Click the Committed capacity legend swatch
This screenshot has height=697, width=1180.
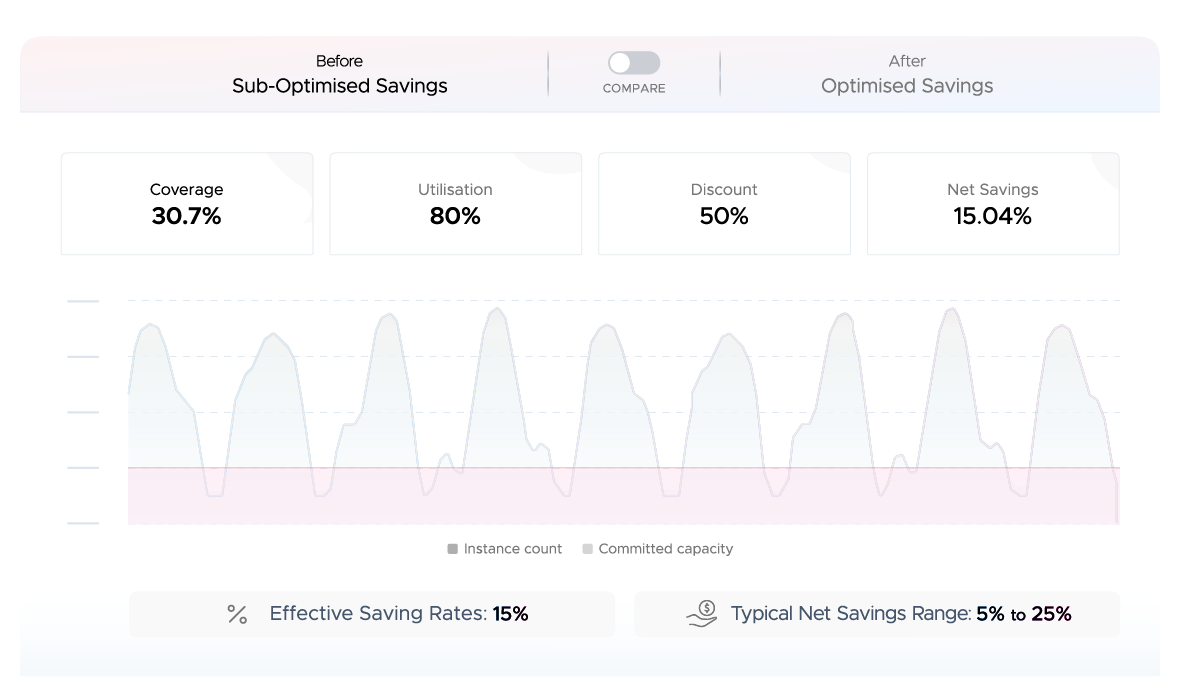tap(588, 549)
